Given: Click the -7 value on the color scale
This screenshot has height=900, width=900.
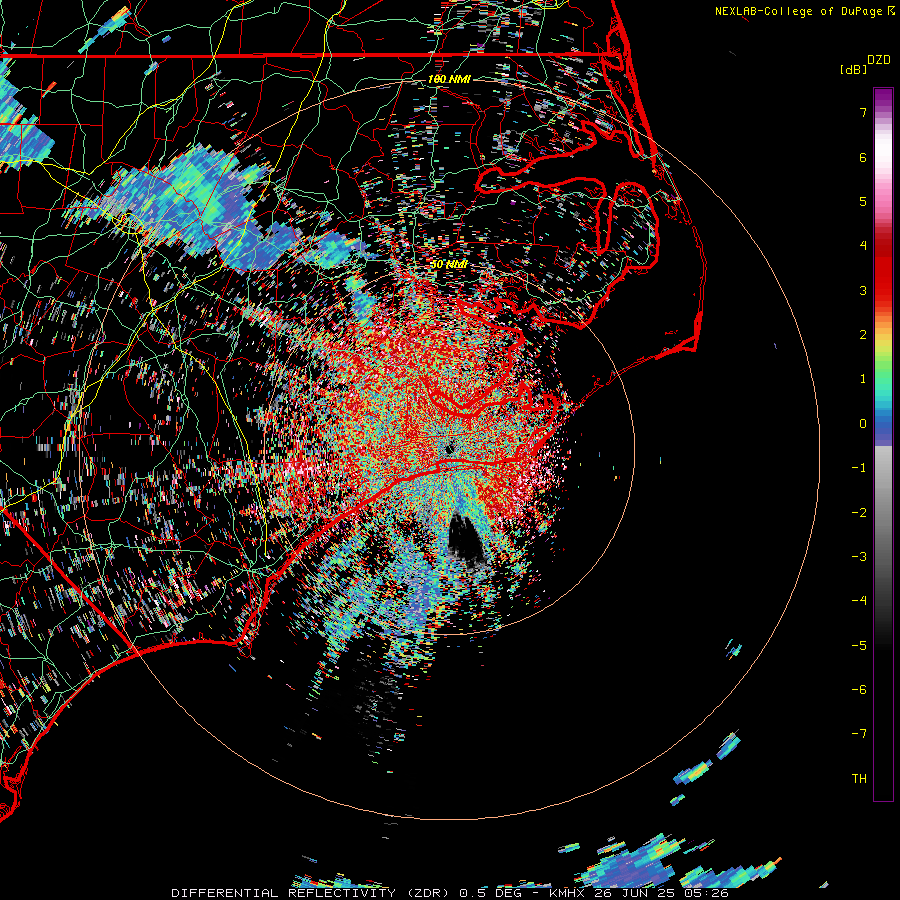Looking at the screenshot, I should coord(859,734).
